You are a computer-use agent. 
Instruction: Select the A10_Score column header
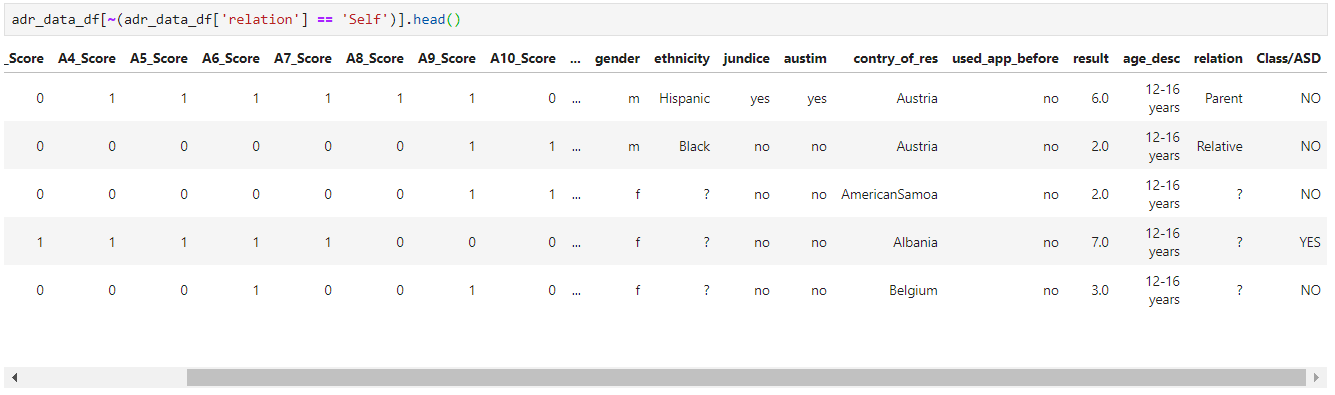523,59
